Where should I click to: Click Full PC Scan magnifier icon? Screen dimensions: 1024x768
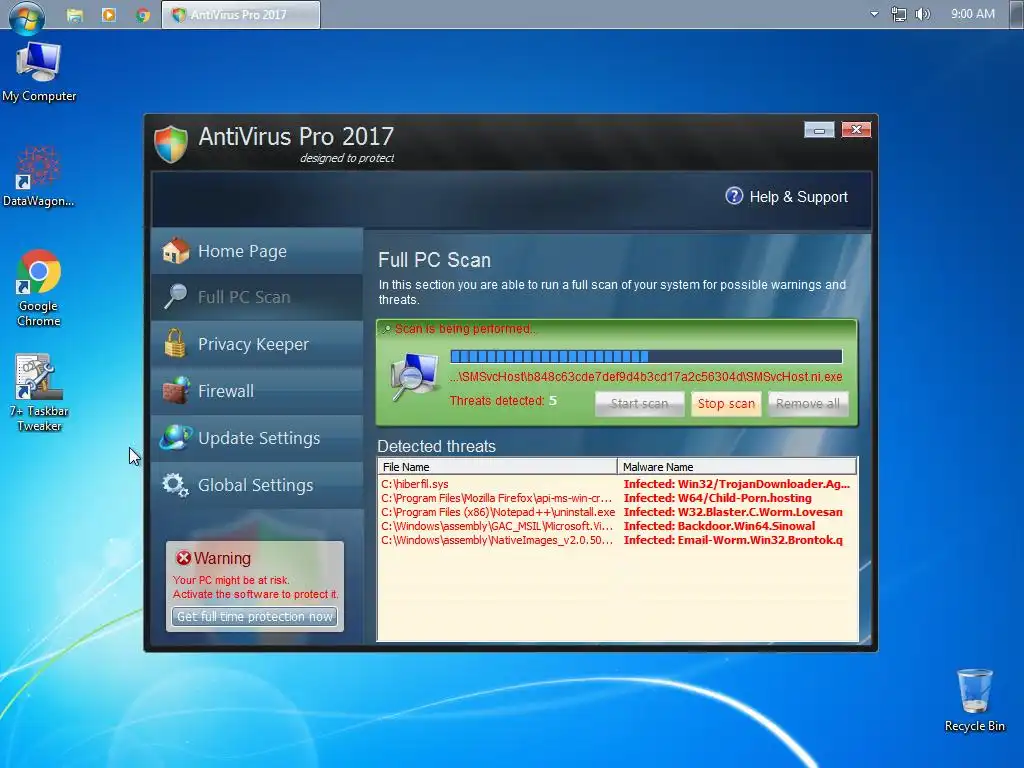click(175, 296)
